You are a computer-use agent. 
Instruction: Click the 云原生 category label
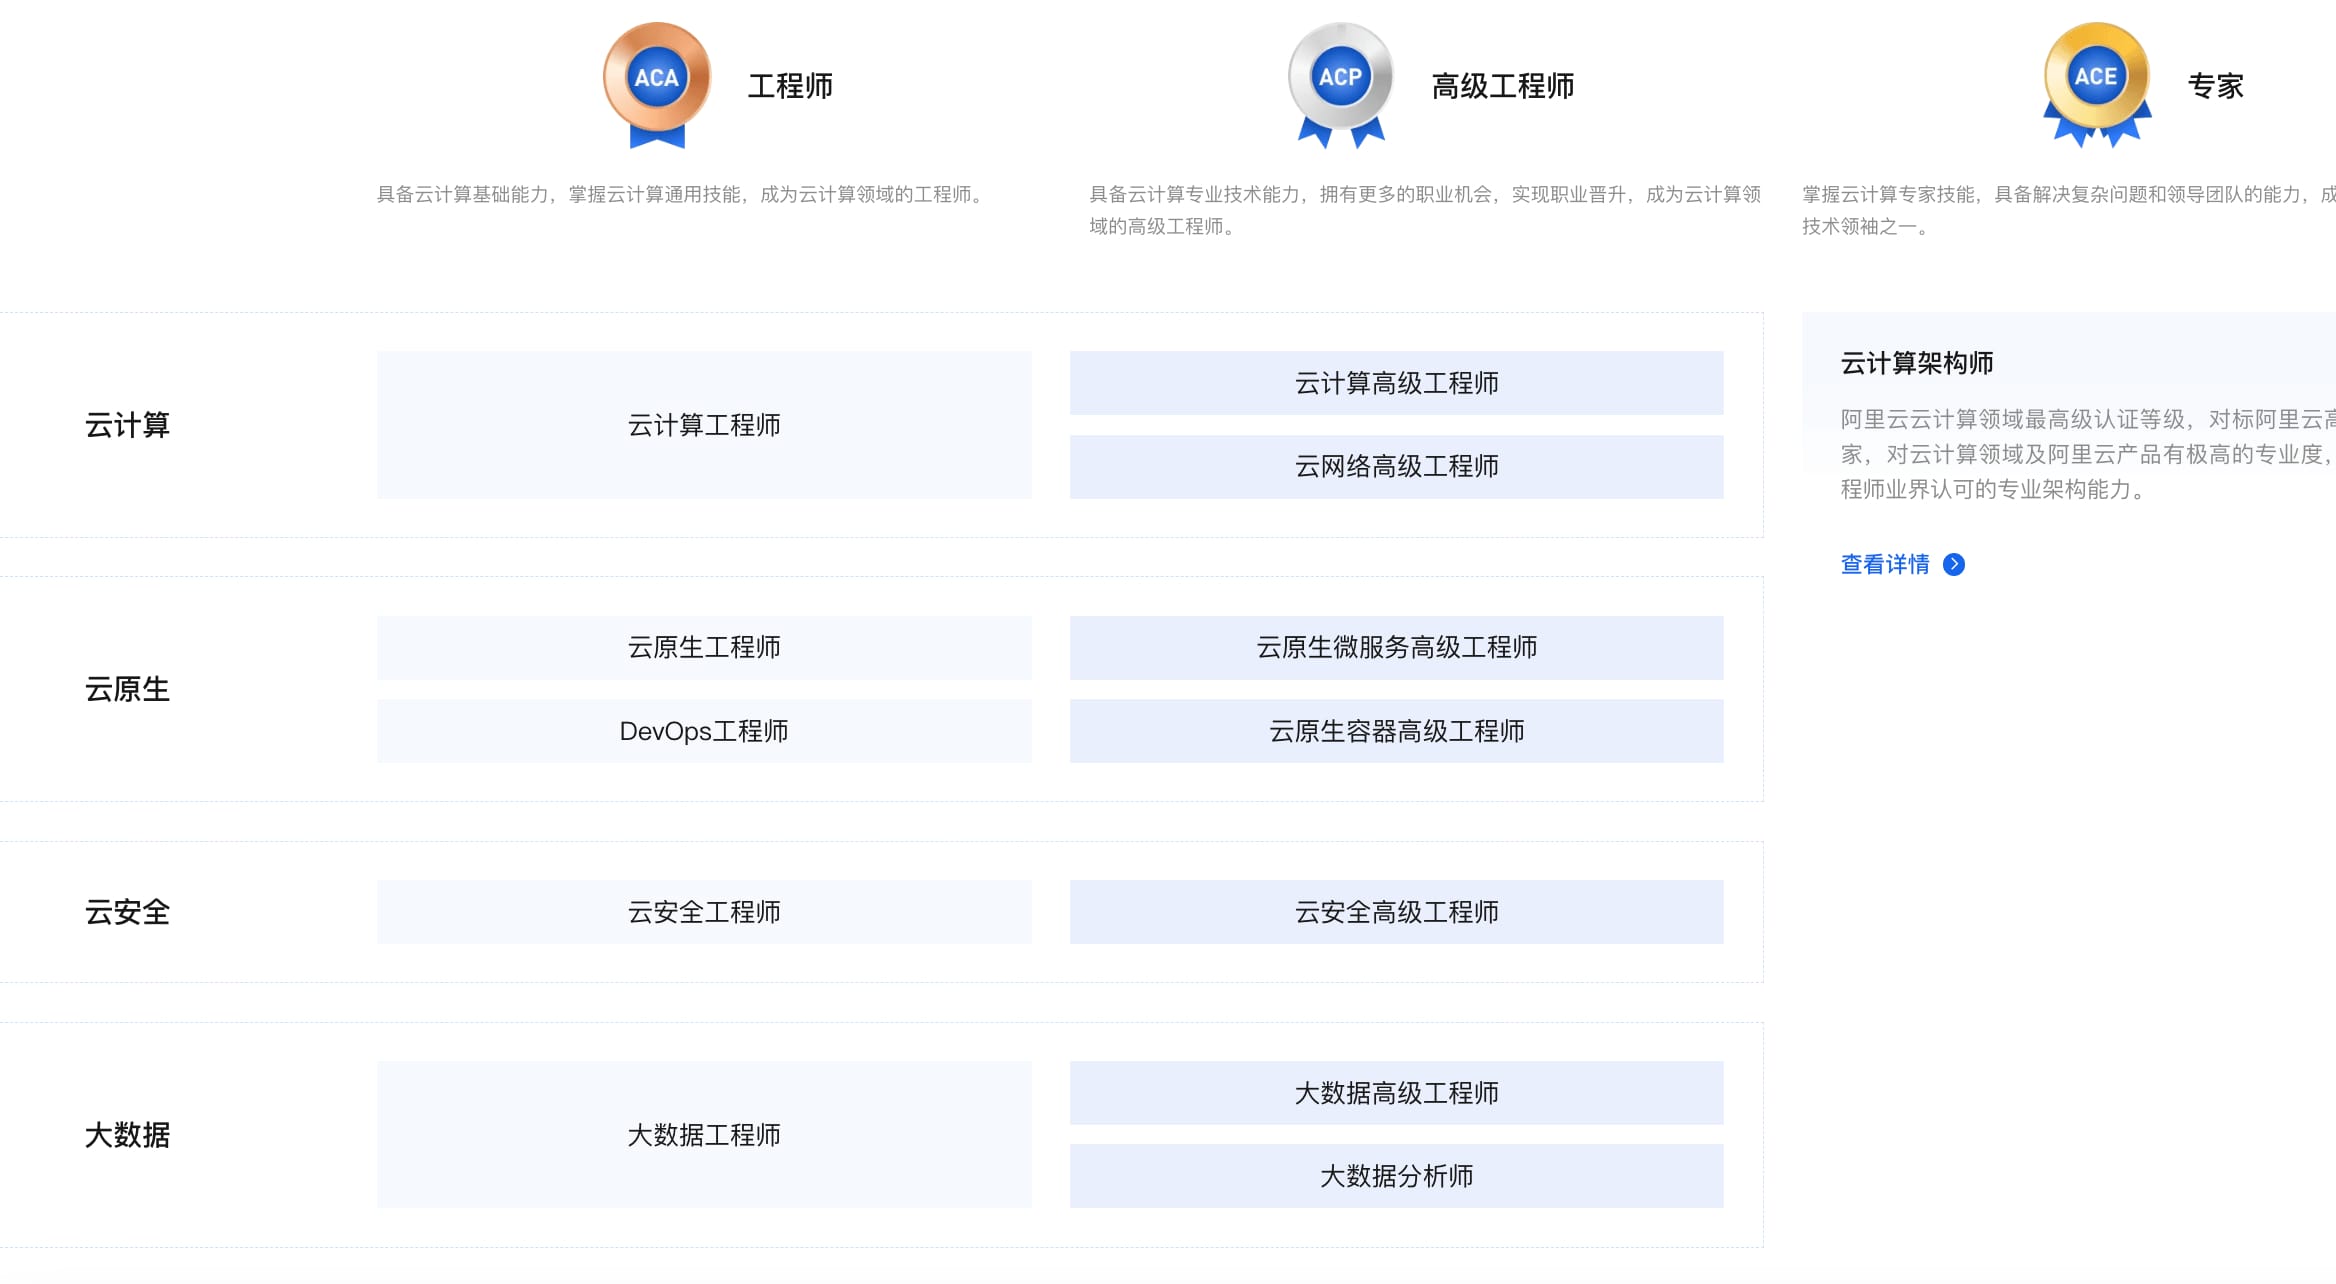pyautogui.click(x=127, y=689)
